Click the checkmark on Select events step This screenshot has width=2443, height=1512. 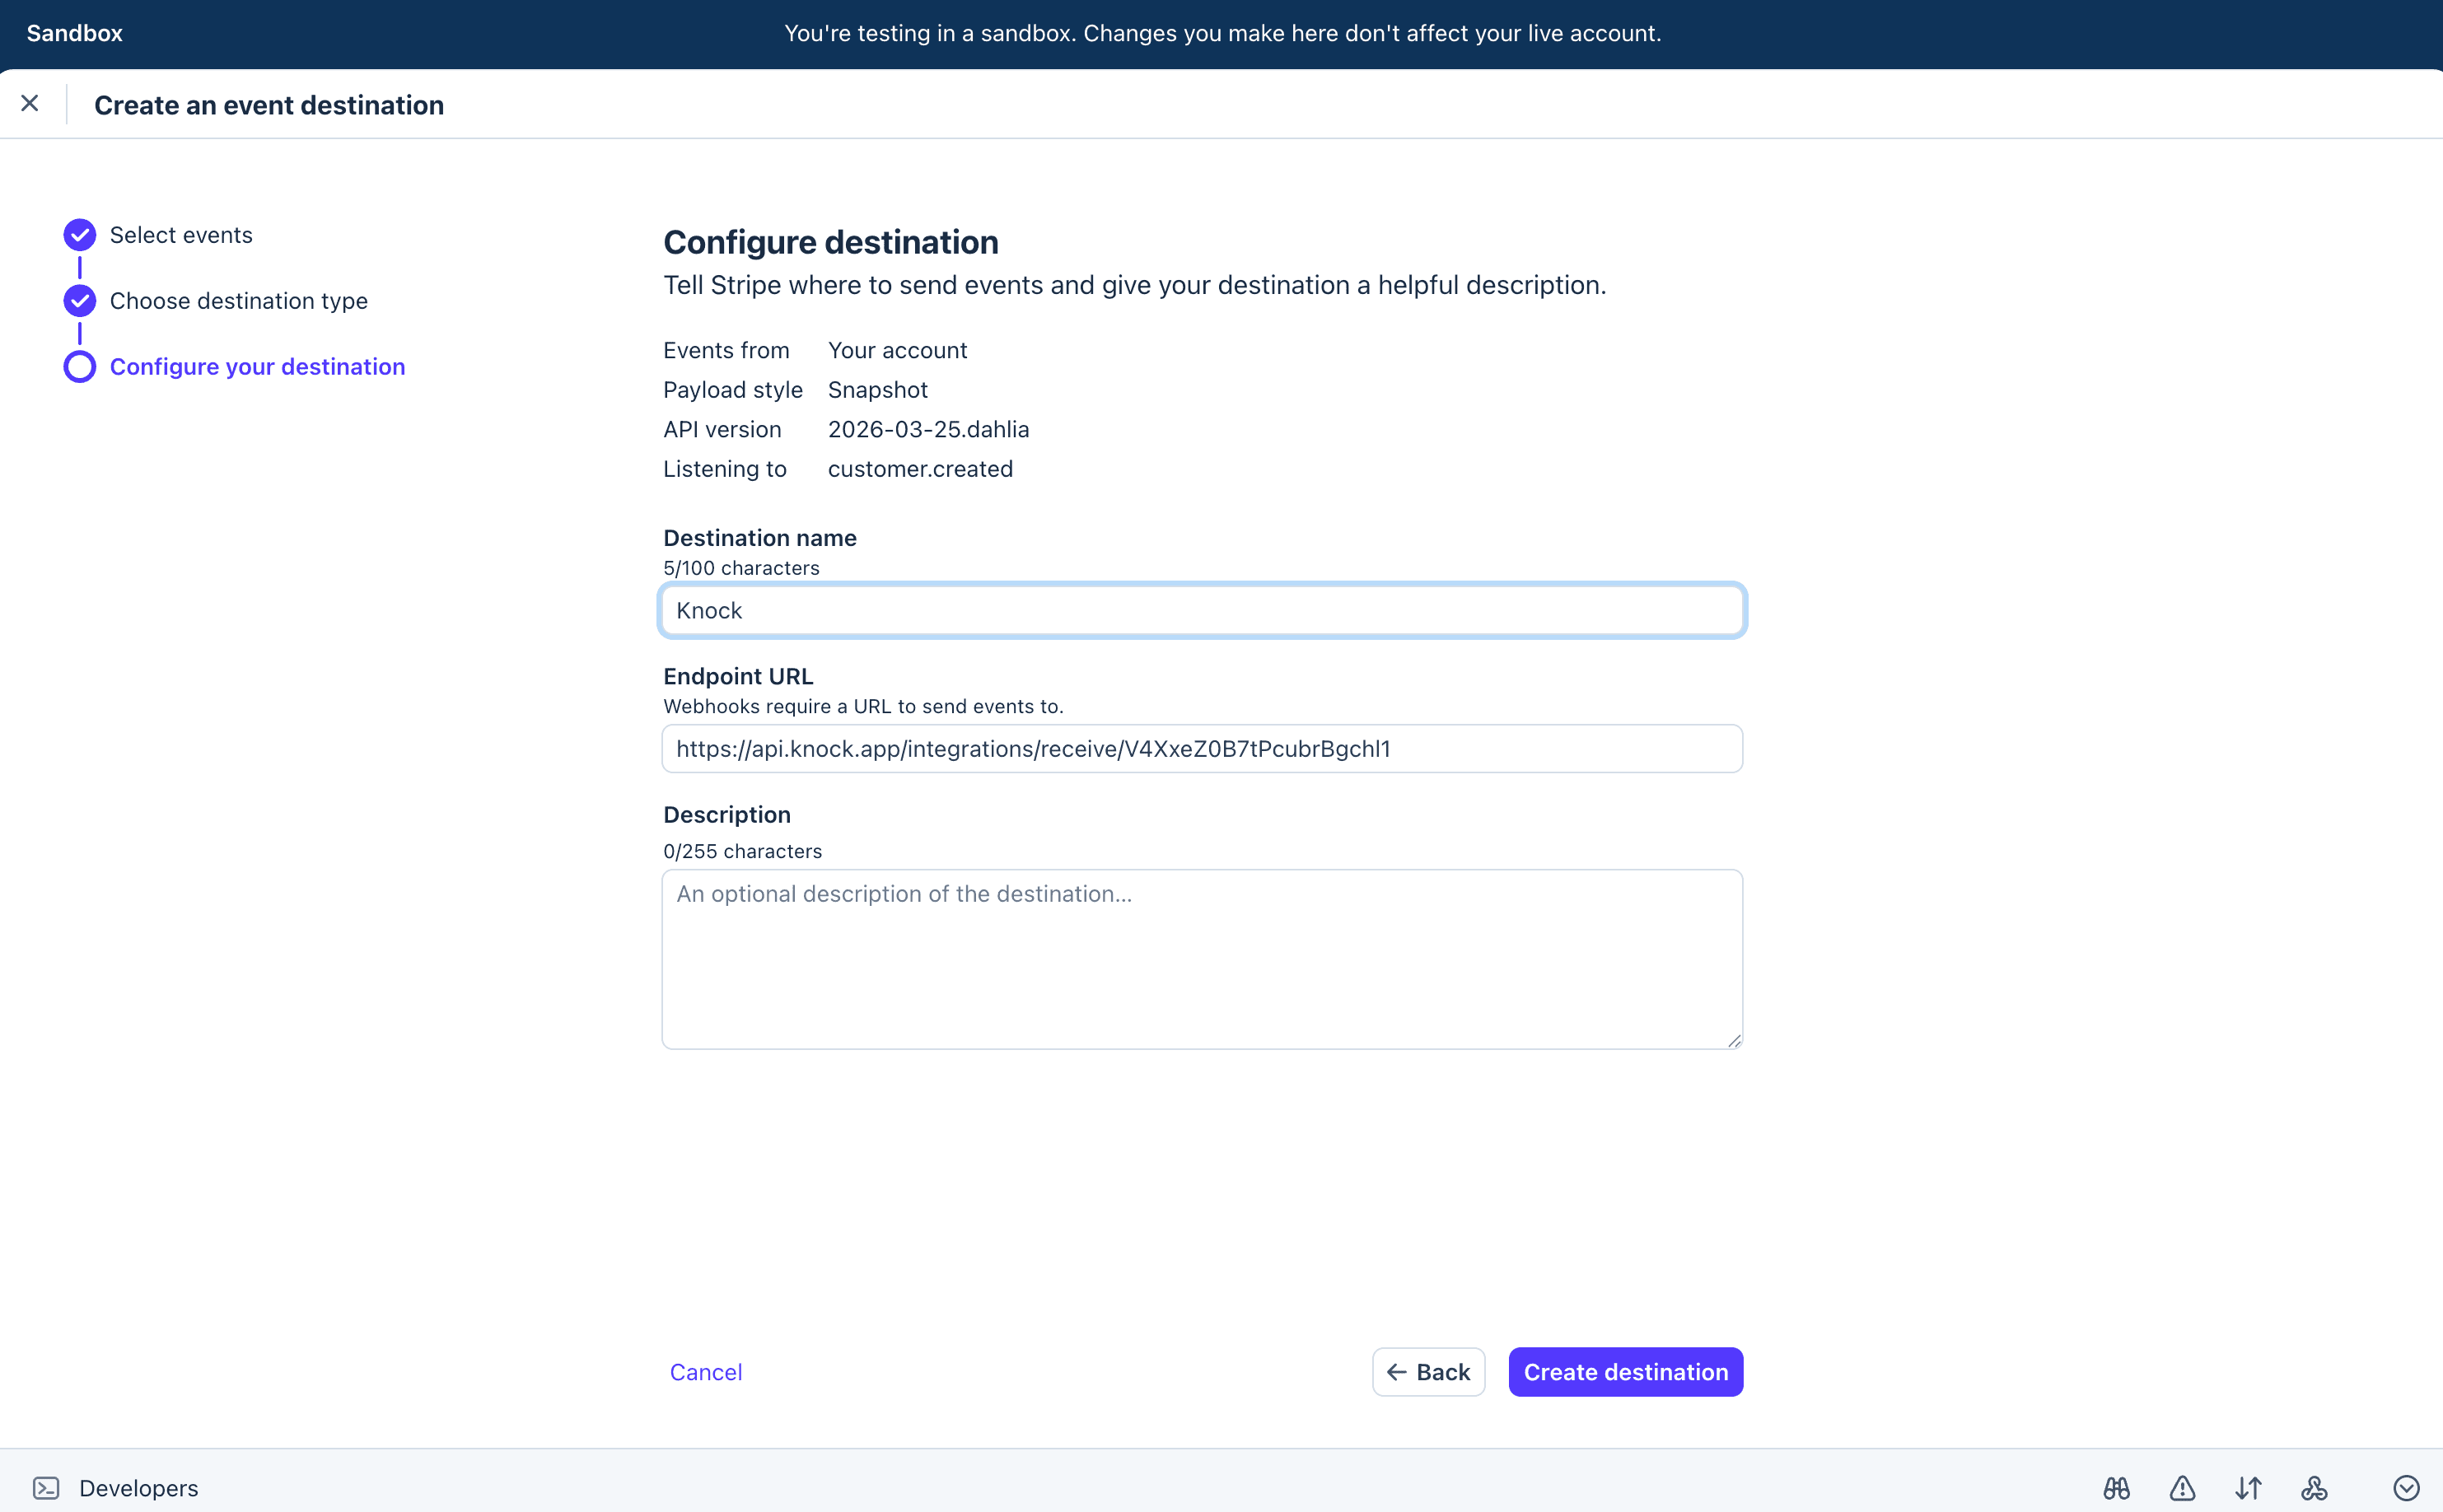tap(79, 234)
